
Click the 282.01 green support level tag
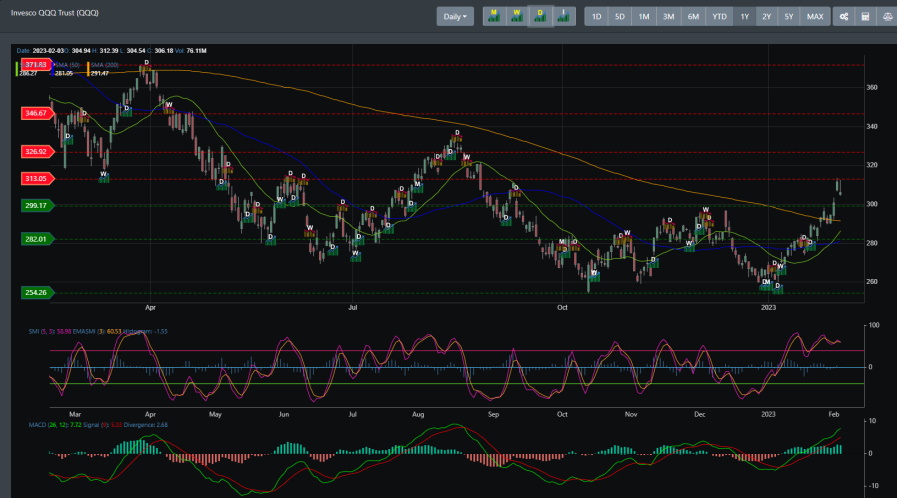pos(36,239)
